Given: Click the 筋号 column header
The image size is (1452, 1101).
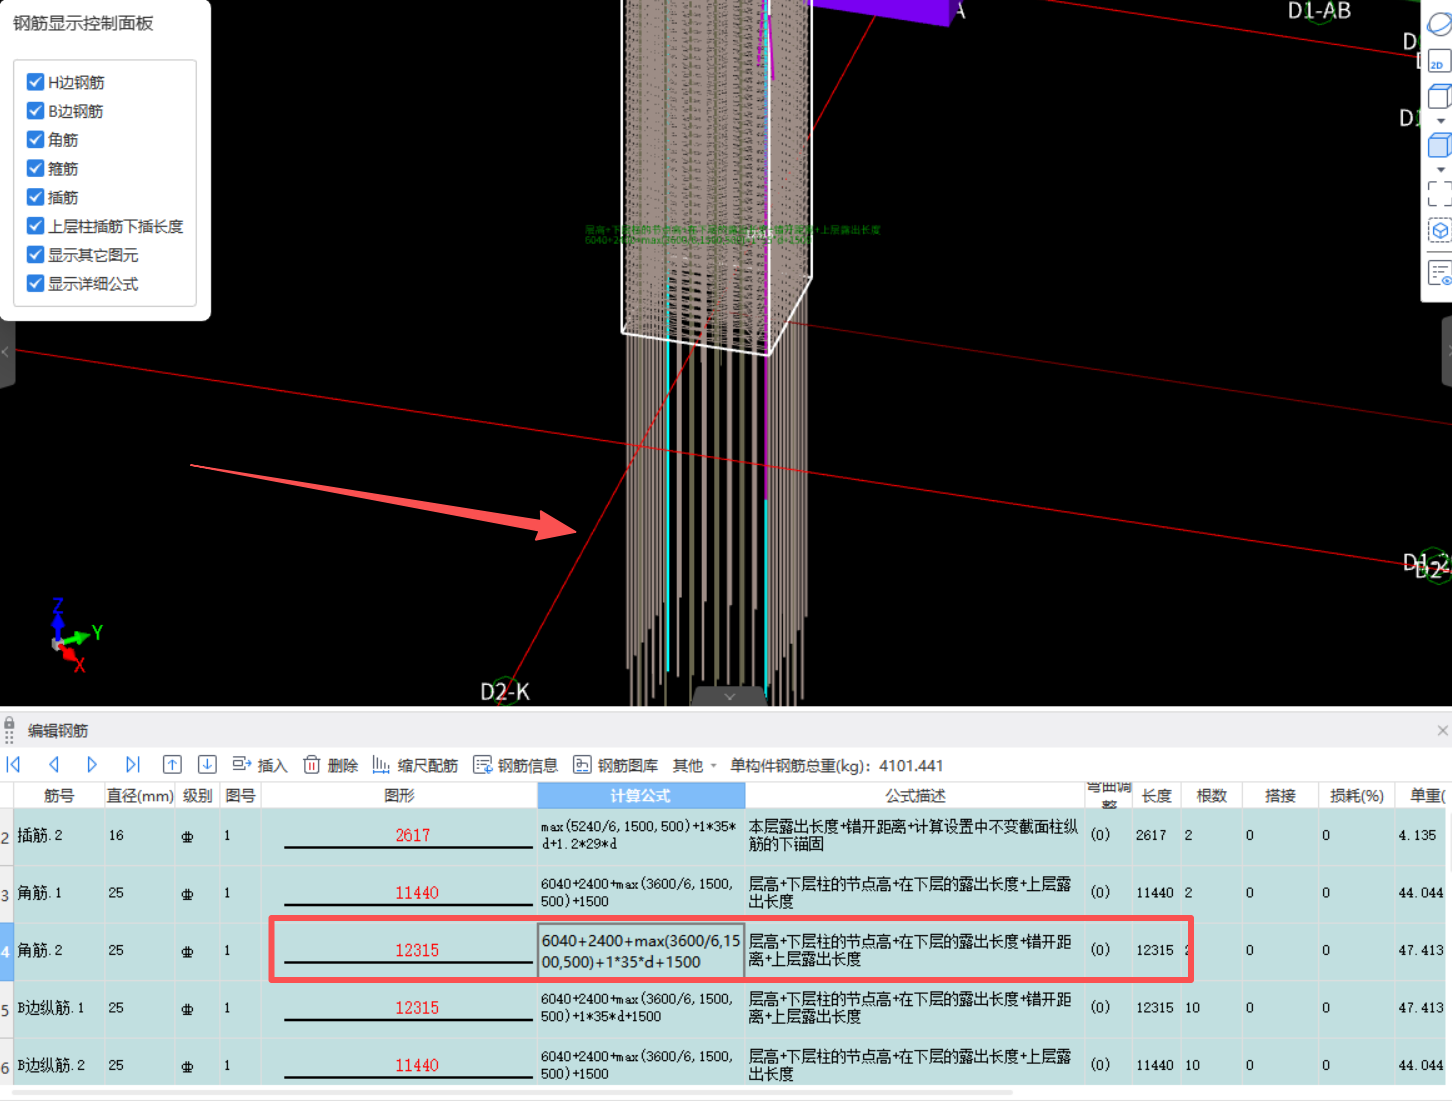Looking at the screenshot, I should point(59,796).
